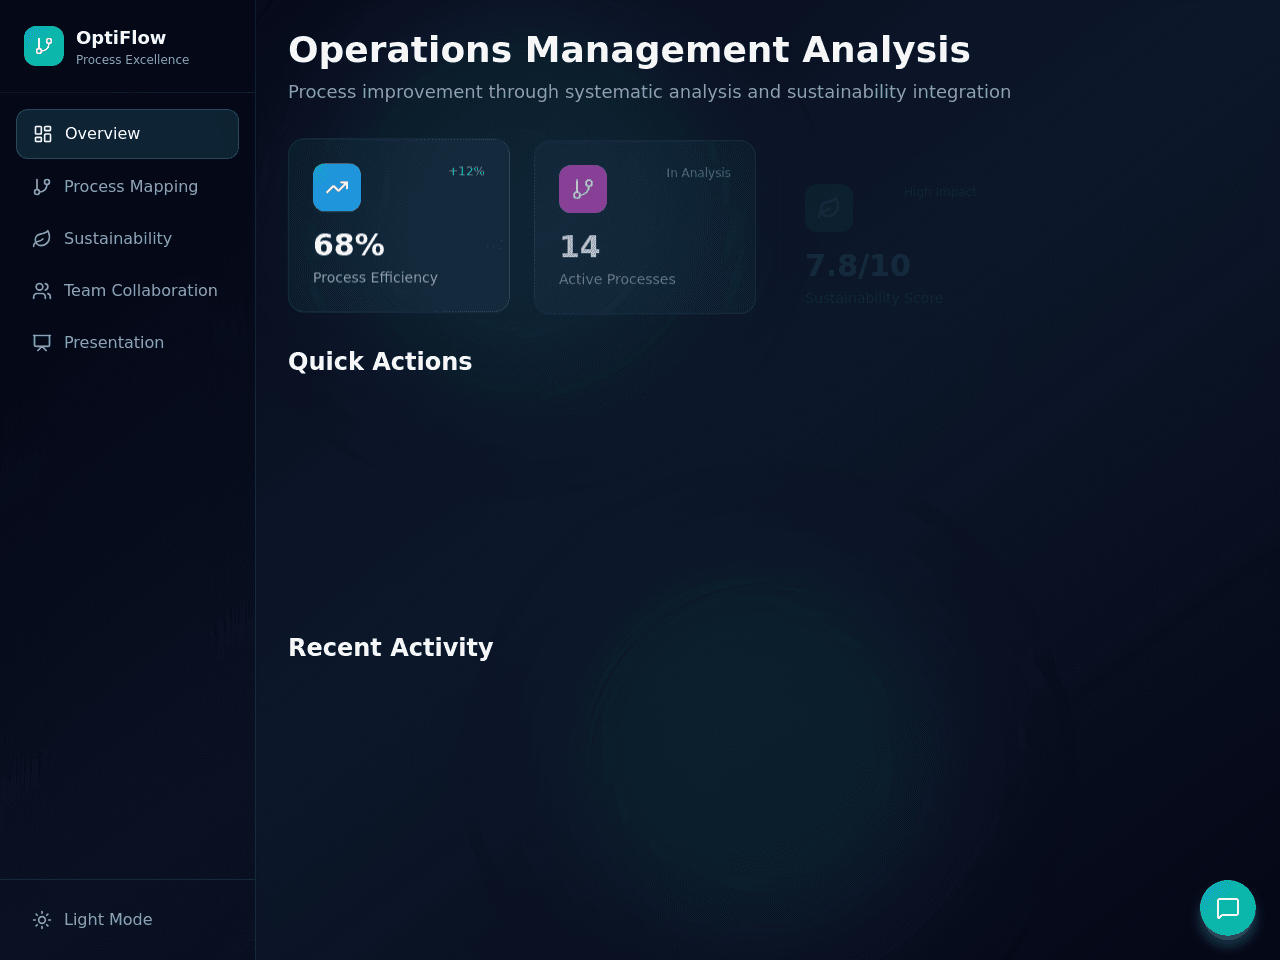The height and width of the screenshot is (960, 1280).
Task: Click the Team Collaboration people icon
Action: pos(42,290)
